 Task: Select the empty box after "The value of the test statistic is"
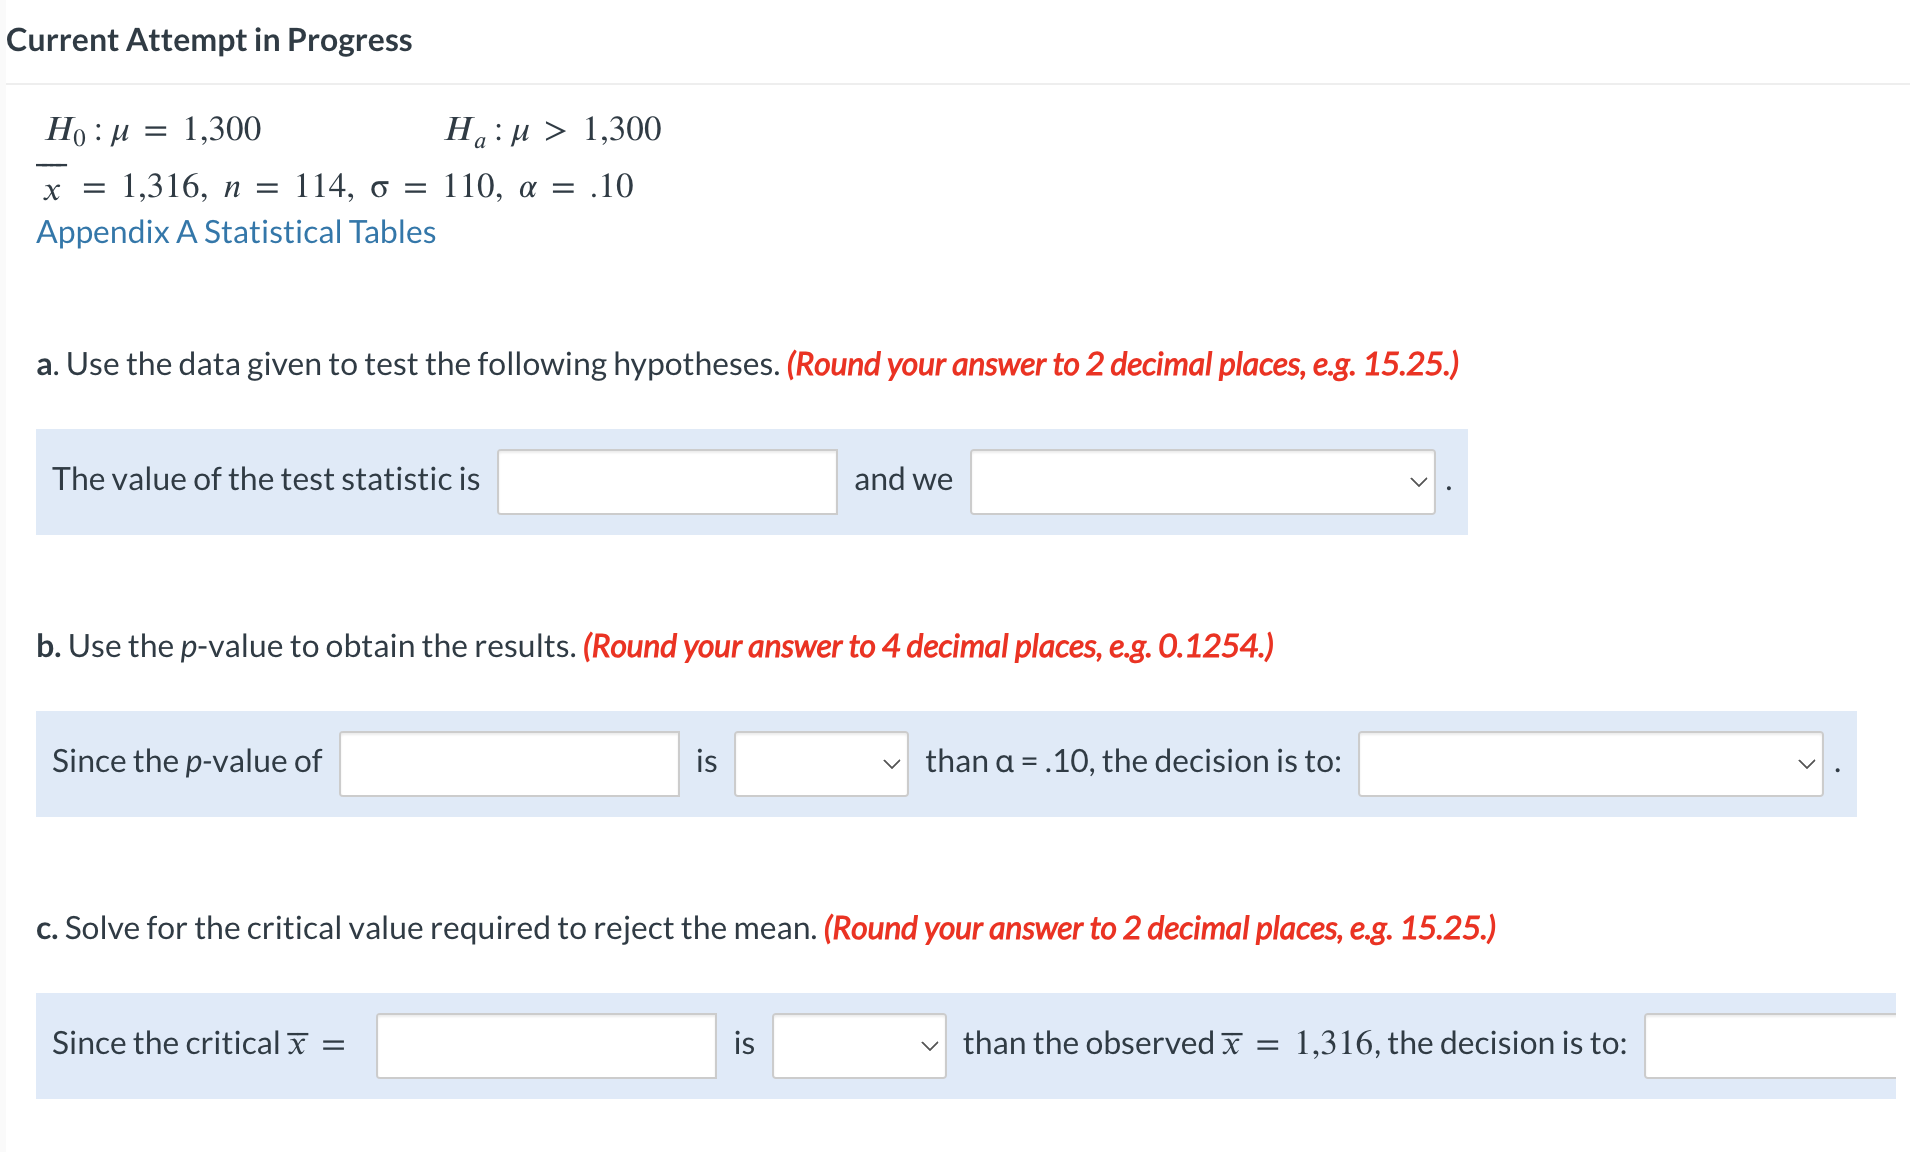(x=666, y=482)
